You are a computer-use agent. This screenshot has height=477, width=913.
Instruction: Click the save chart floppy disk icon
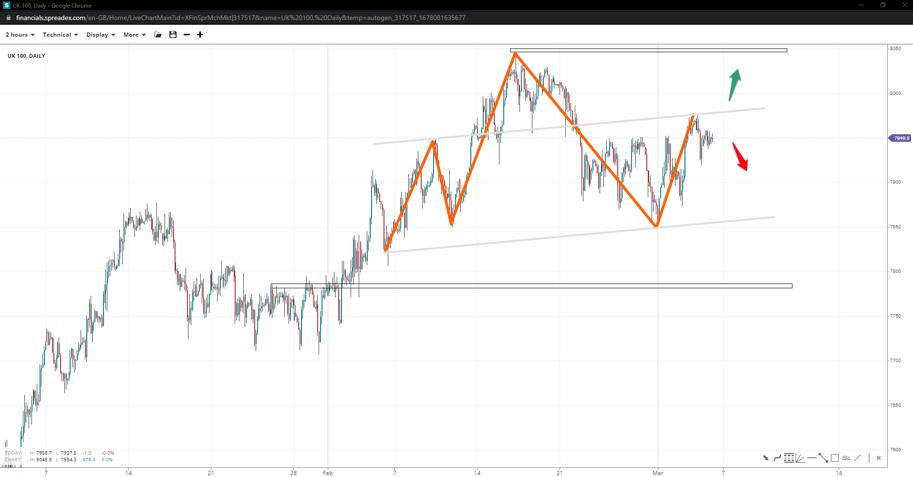point(173,35)
